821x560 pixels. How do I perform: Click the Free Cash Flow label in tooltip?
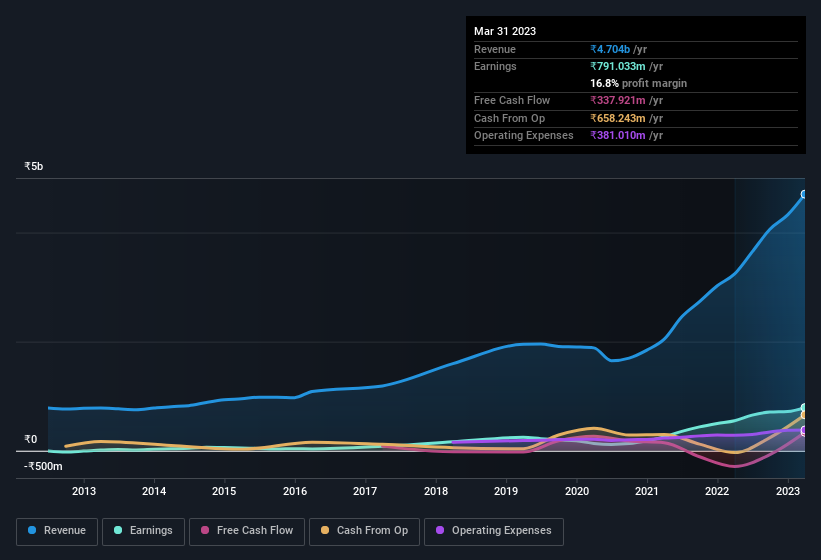tap(512, 100)
